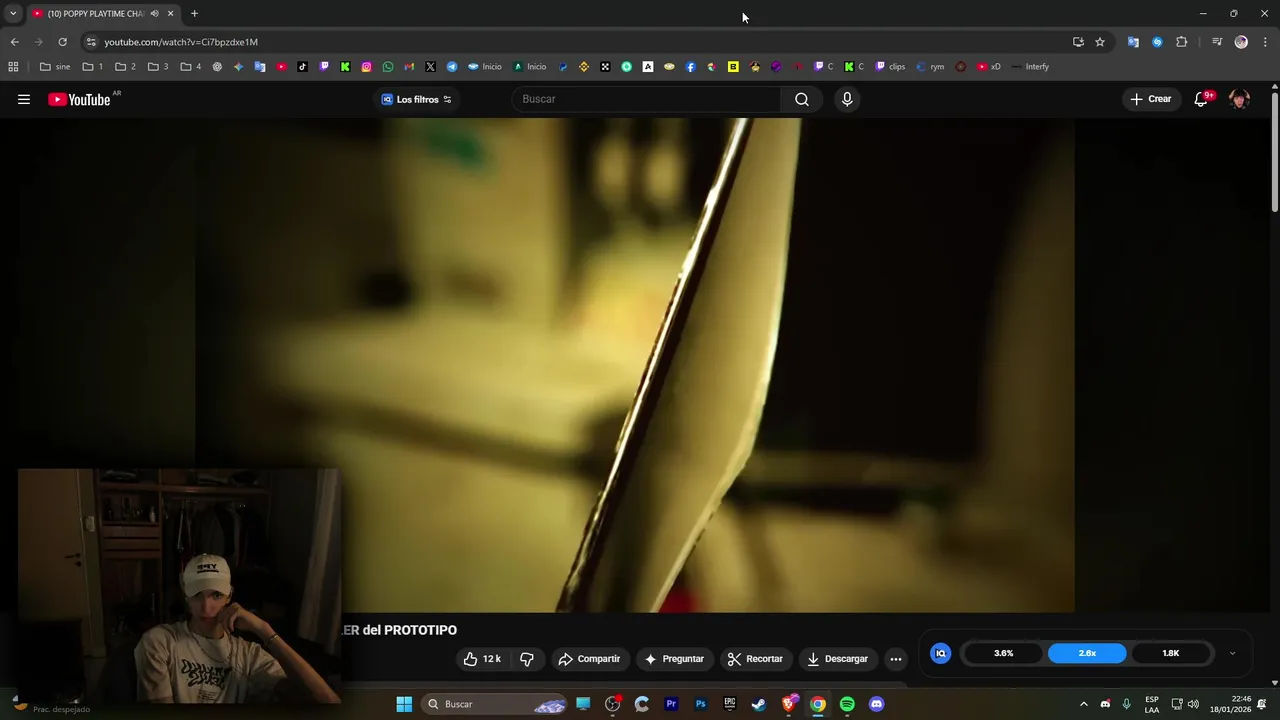Open the Preguntar AI button
This screenshot has height=720, width=1280.
(674, 659)
